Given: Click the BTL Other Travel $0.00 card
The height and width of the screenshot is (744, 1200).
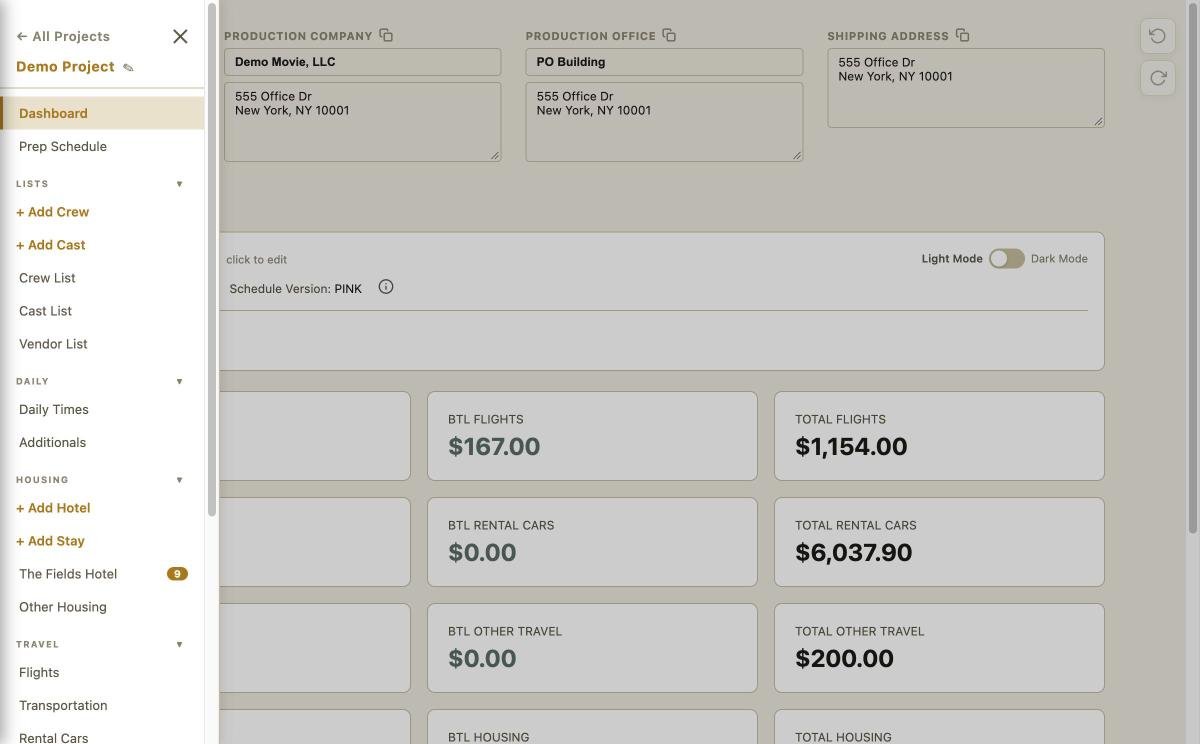Looking at the screenshot, I should pos(592,648).
